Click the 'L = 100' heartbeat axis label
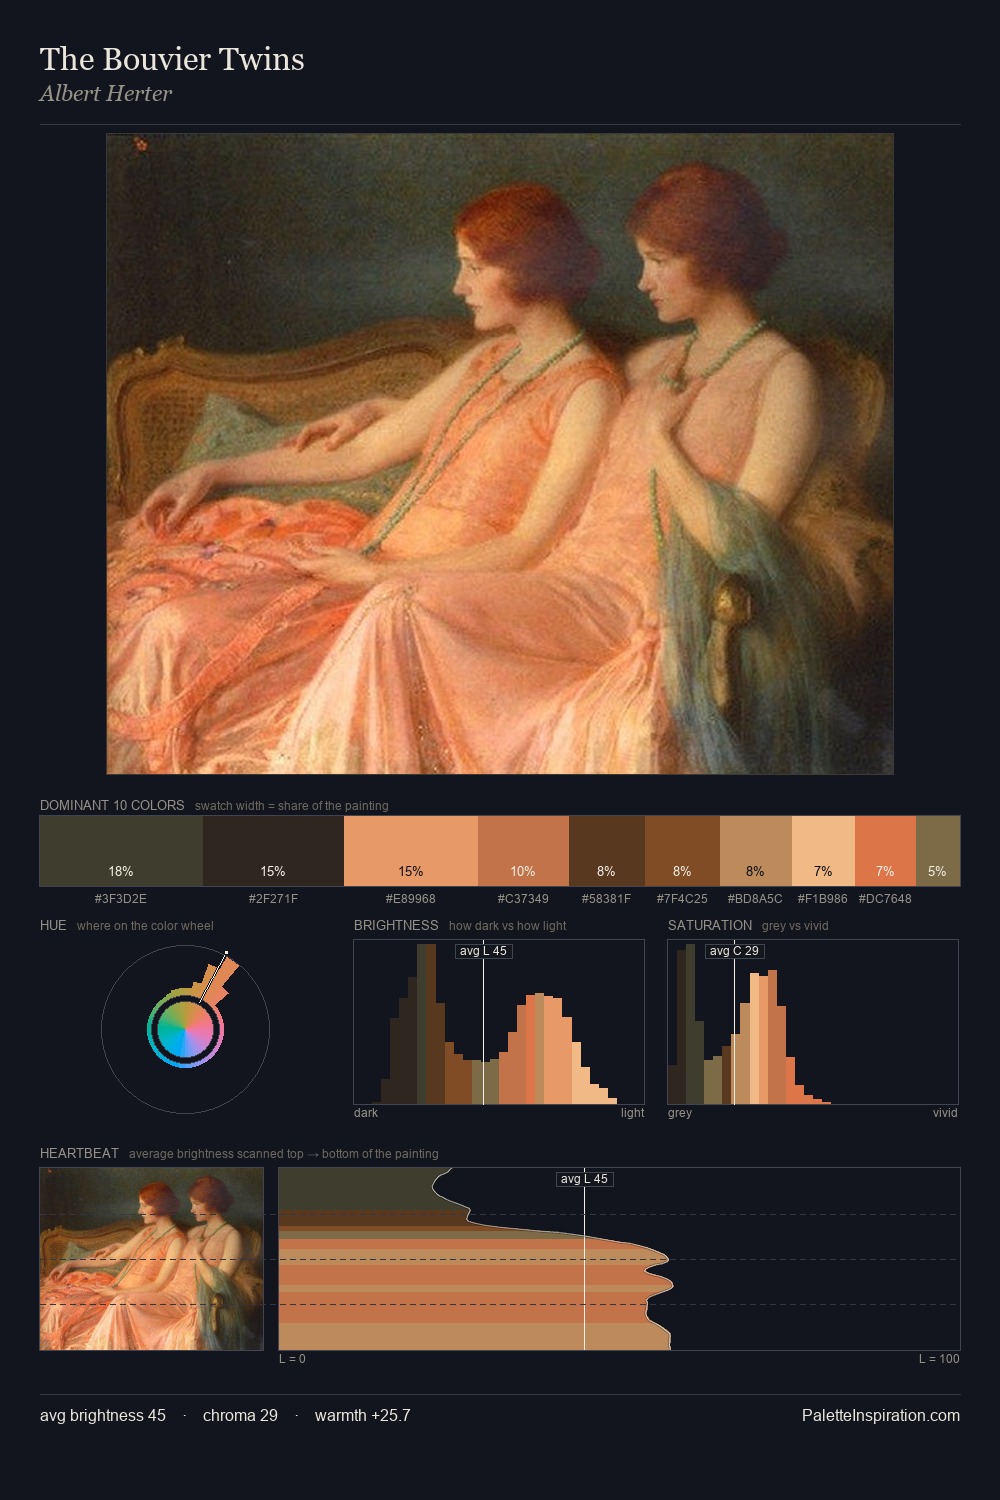Image resolution: width=1000 pixels, height=1500 pixels. pos(939,1359)
